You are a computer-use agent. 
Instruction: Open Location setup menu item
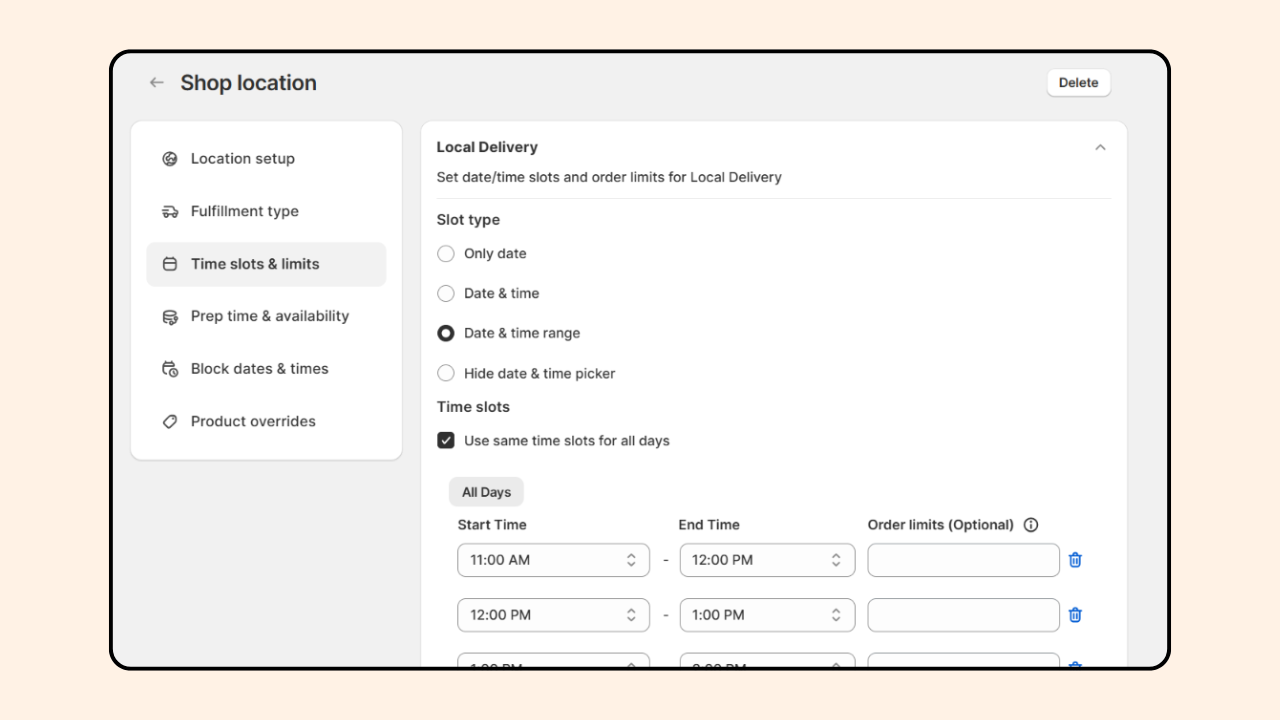tap(266, 159)
